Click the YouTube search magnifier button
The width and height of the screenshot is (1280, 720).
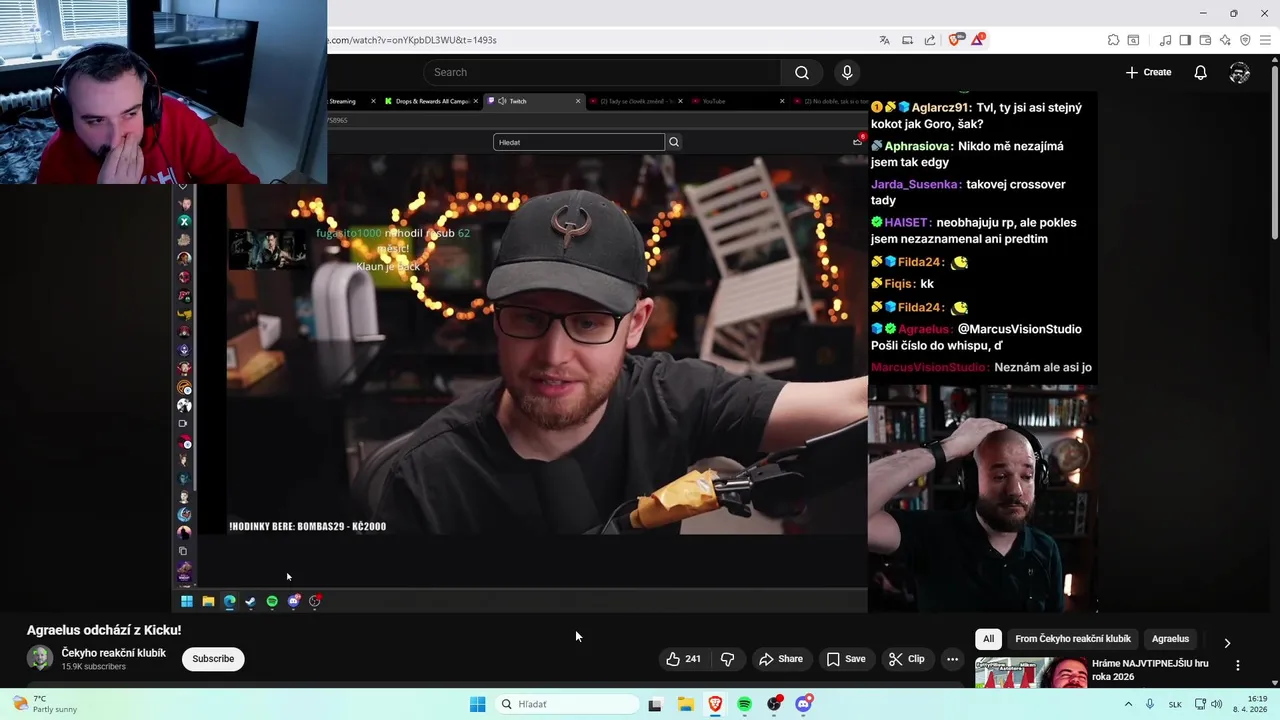[801, 72]
